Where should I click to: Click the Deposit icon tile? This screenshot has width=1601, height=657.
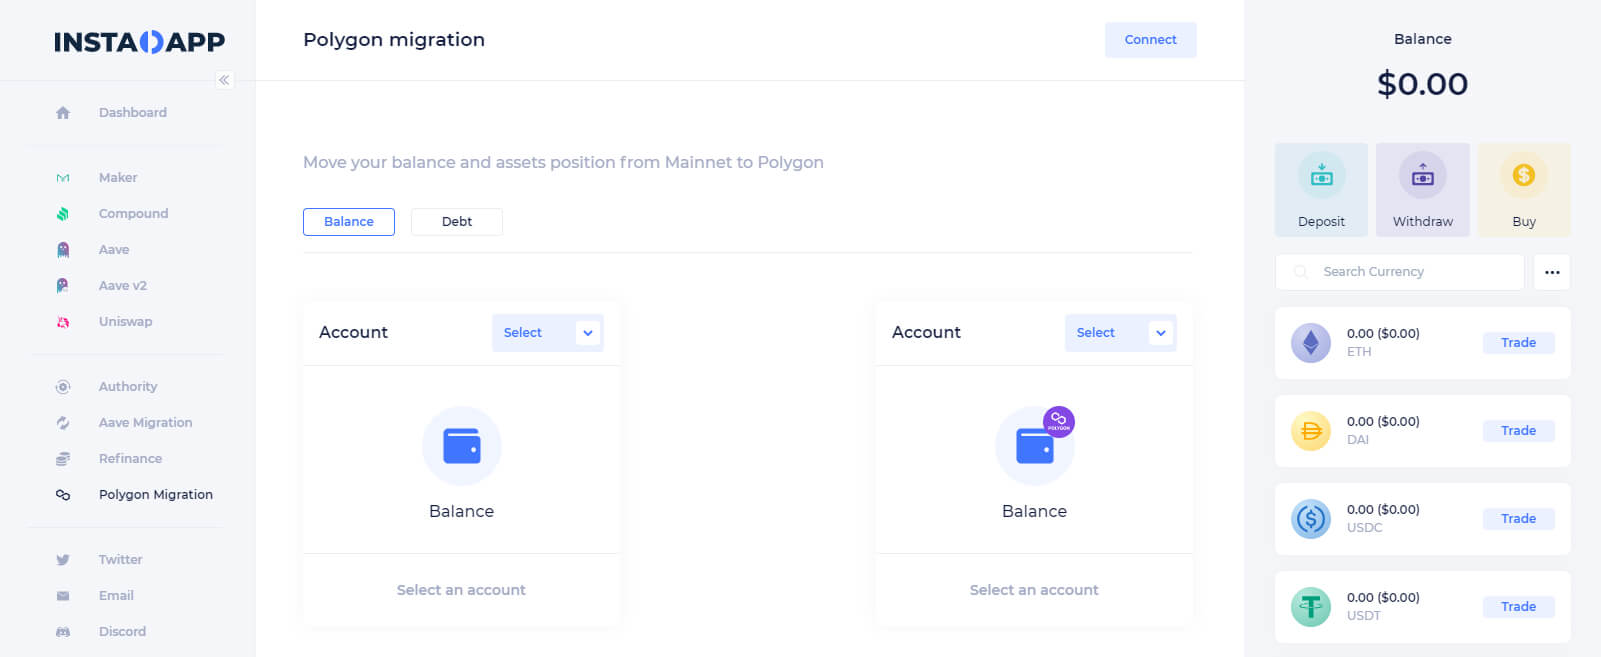(x=1321, y=189)
